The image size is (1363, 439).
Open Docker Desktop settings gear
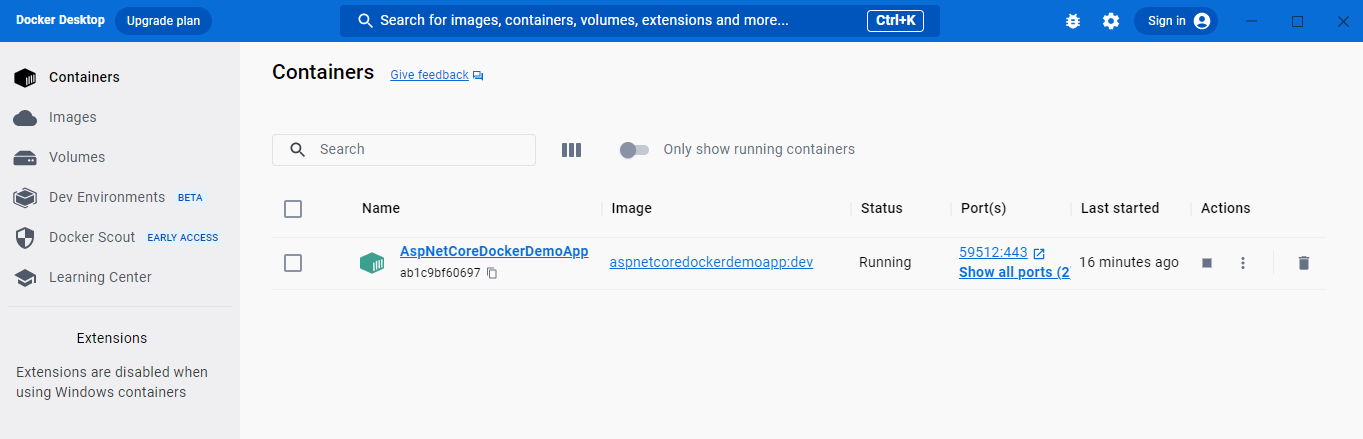coord(1111,21)
